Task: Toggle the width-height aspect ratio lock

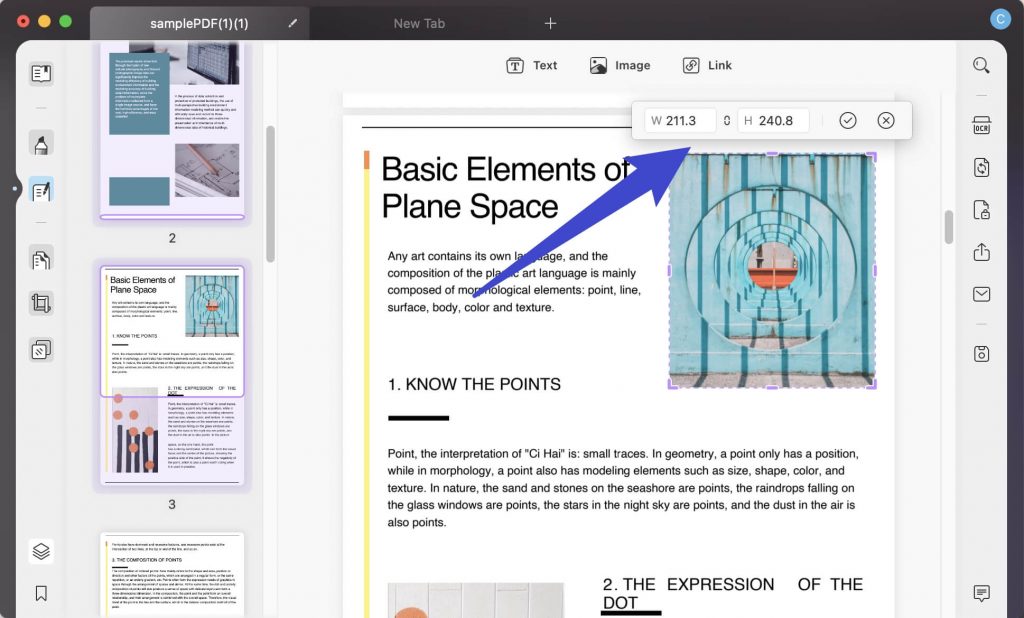Action: tap(727, 120)
